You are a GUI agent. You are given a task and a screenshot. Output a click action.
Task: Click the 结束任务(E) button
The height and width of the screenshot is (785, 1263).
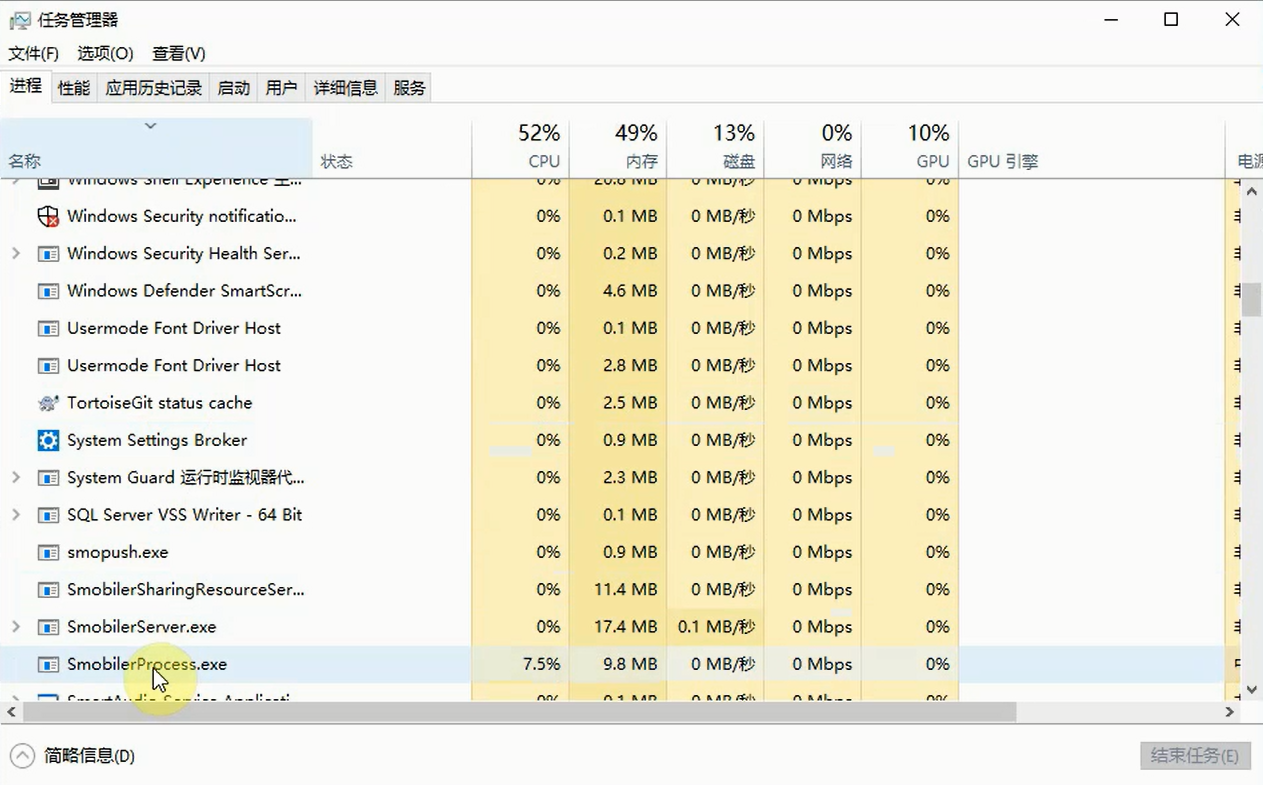1195,755
